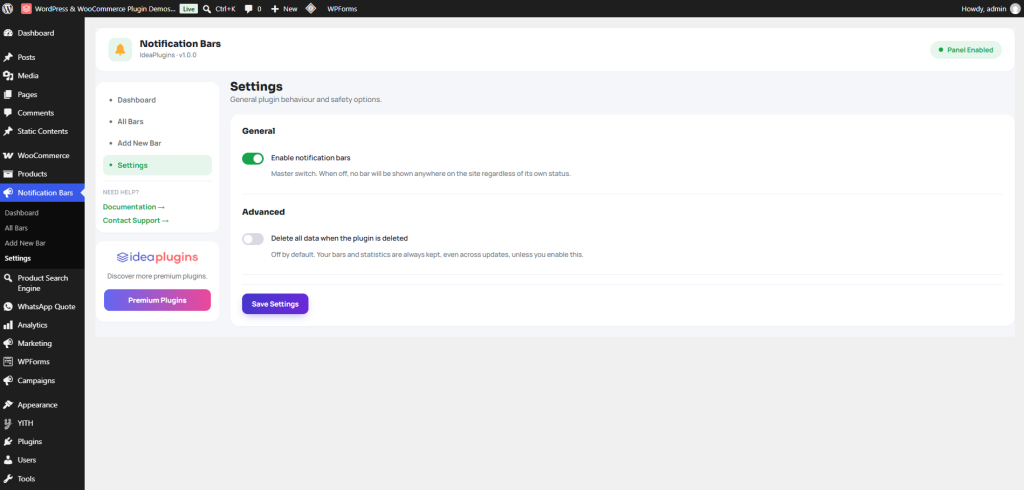Click the Live status badge
The height and width of the screenshot is (490, 1024).
(188, 9)
